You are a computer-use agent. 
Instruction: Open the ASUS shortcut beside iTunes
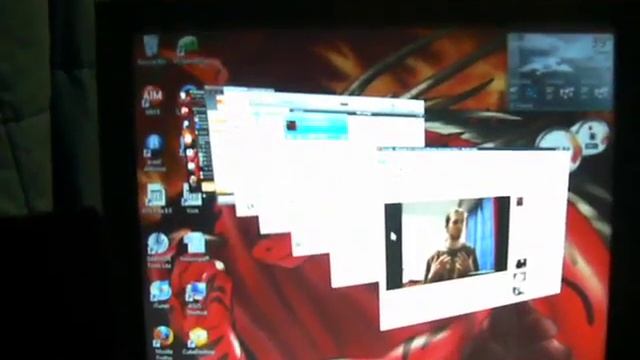[x=196, y=298]
